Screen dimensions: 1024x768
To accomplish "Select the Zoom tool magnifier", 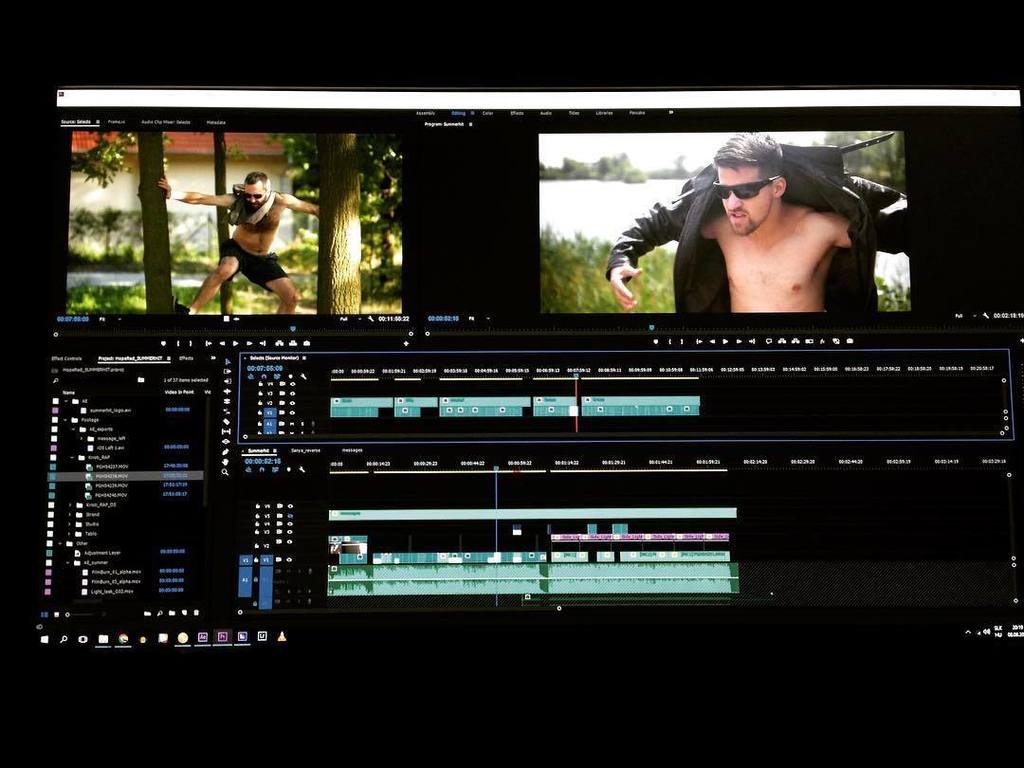I will pos(225,472).
